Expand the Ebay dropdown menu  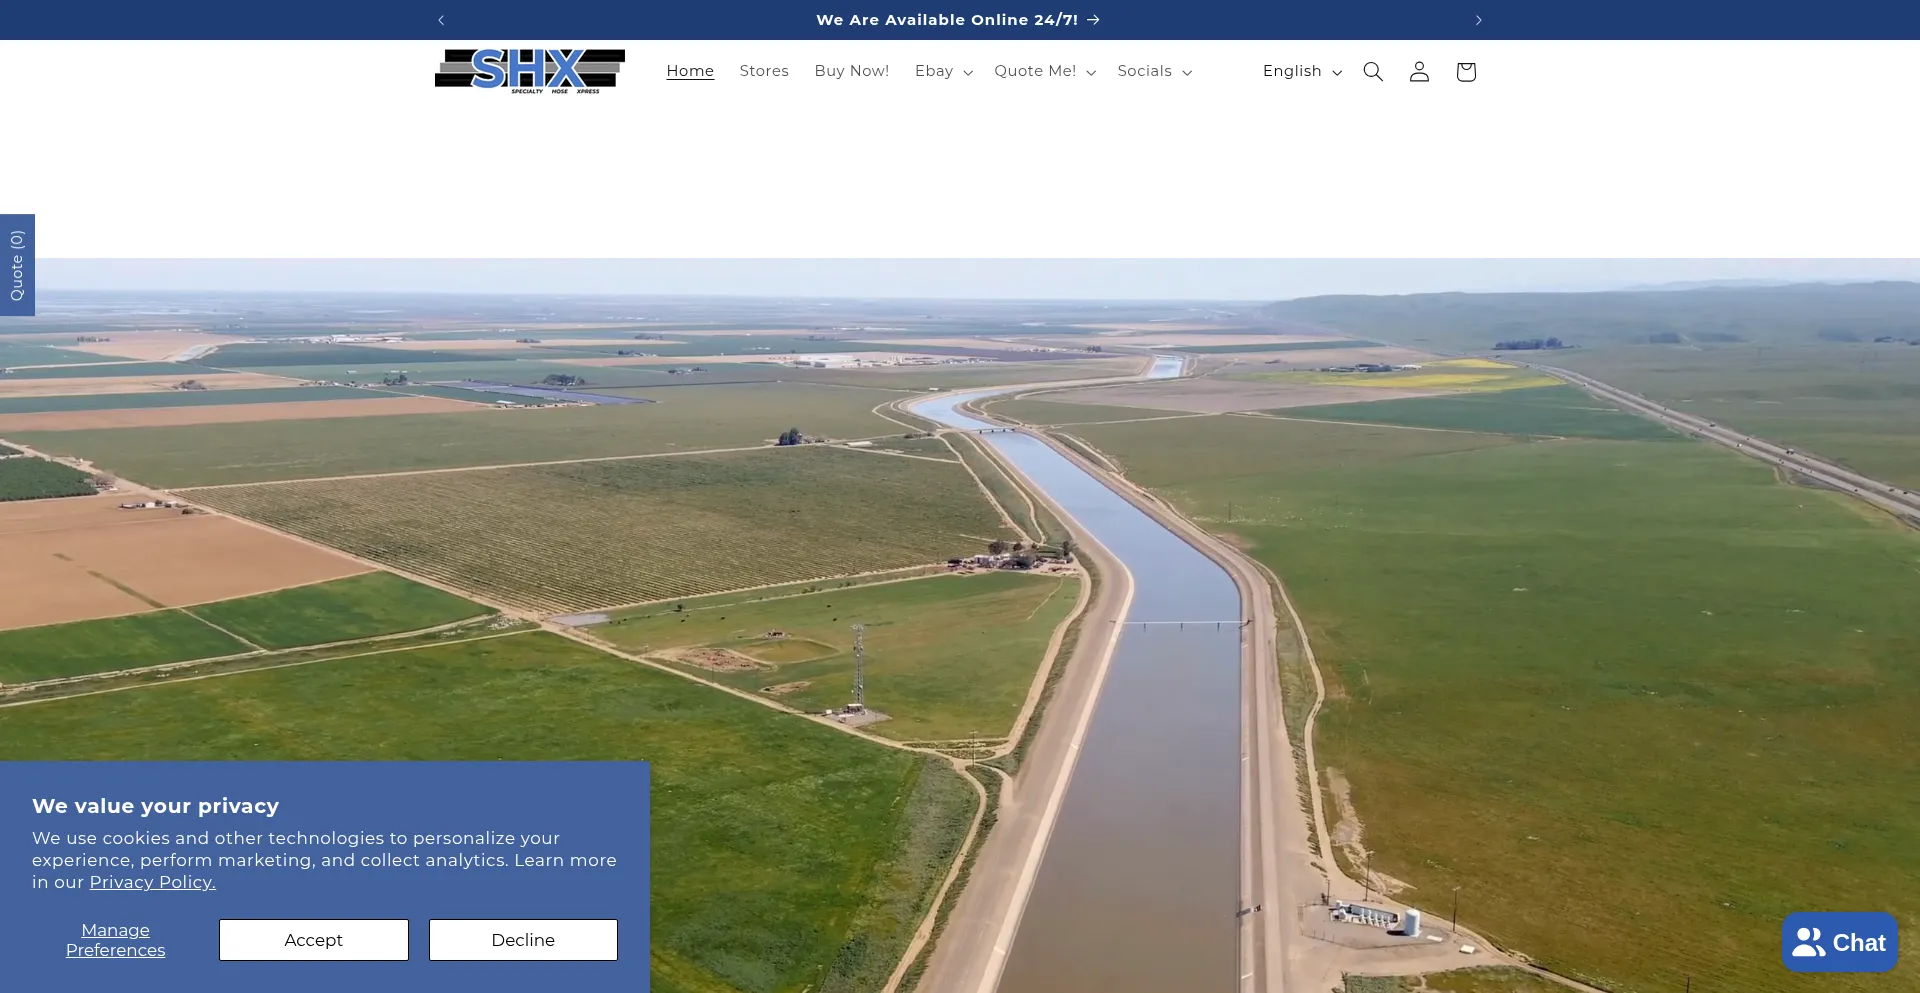point(943,71)
